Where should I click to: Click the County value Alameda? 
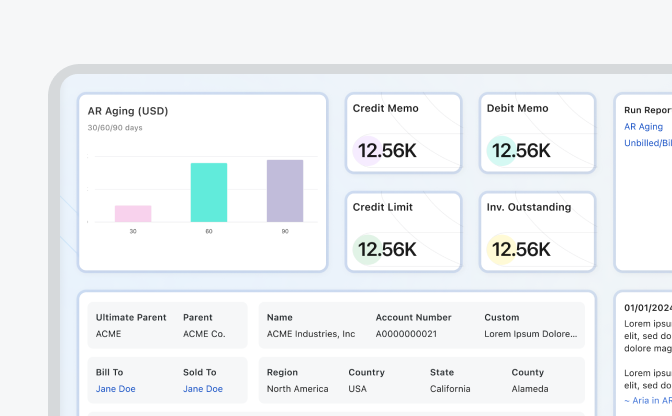529,389
